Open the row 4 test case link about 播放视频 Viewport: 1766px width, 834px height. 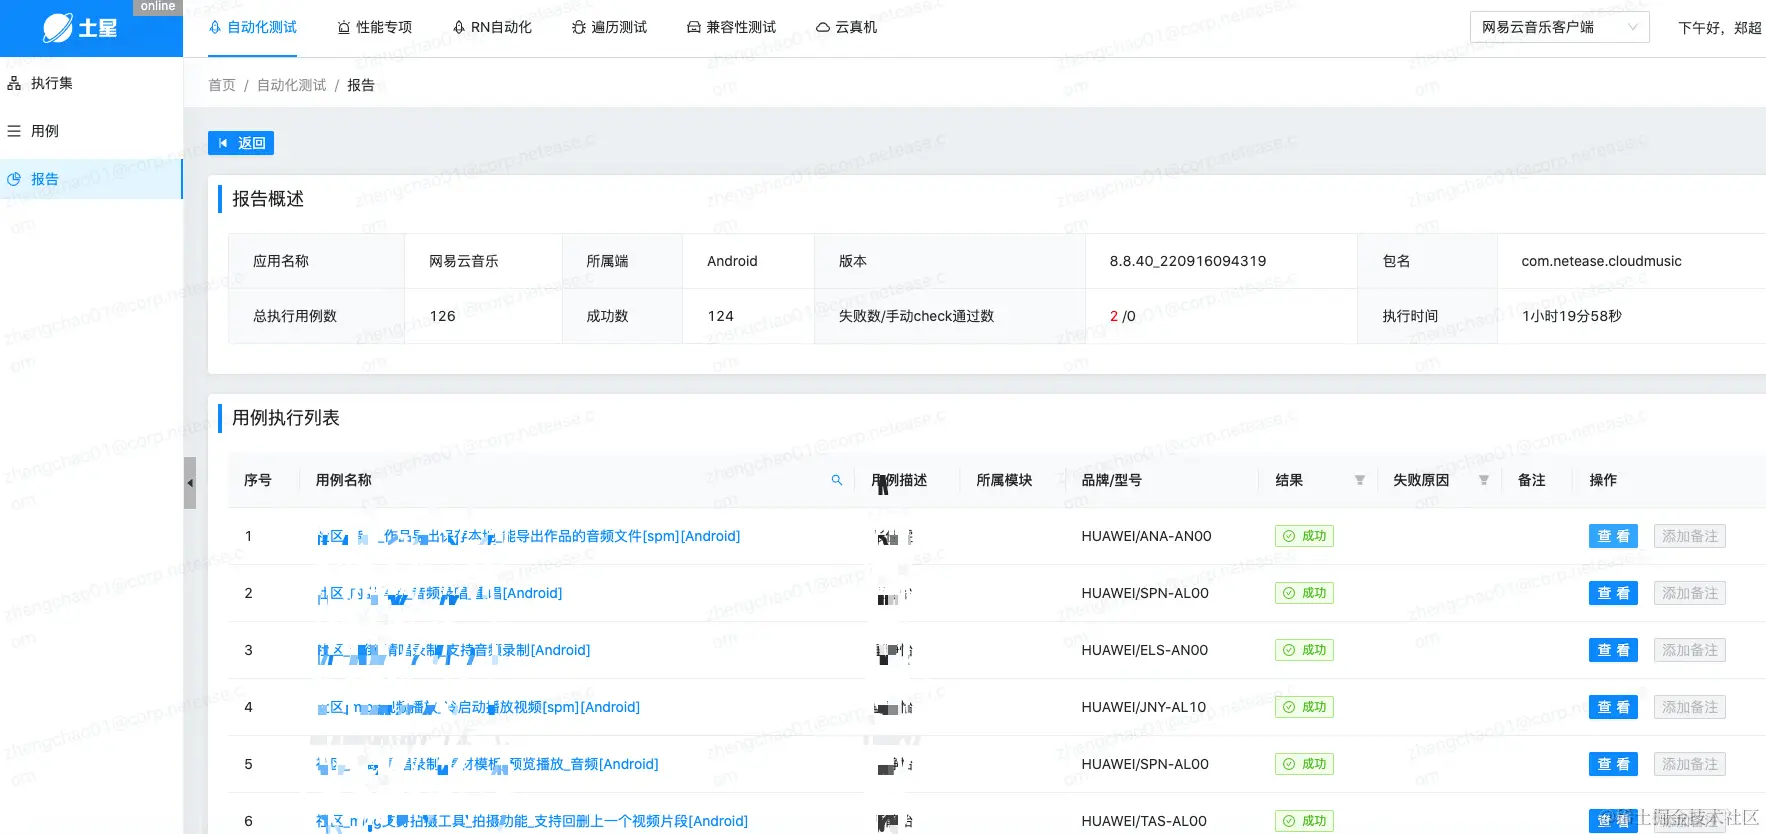coord(478,707)
